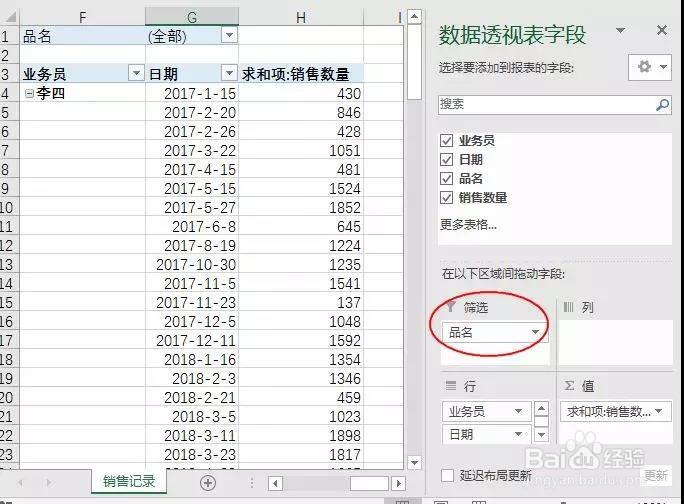
Task: Uncheck the 日期 field checkbox
Action: pyautogui.click(x=446, y=160)
